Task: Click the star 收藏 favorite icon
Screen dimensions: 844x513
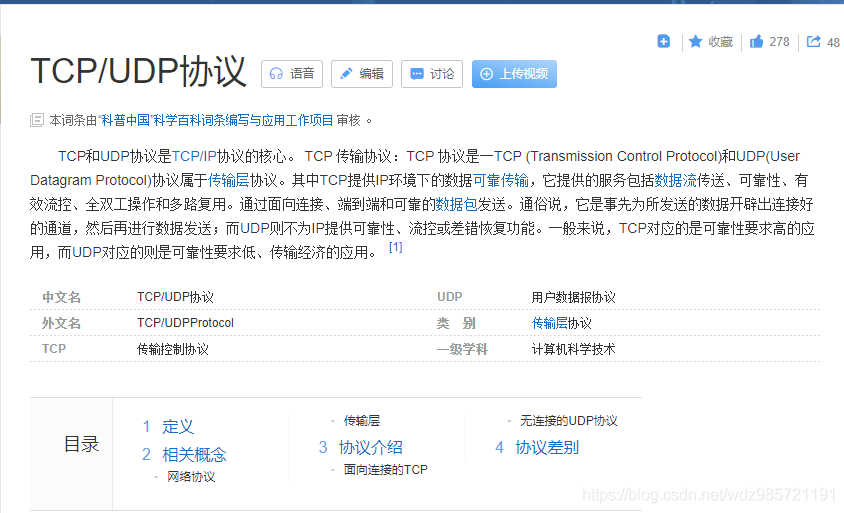Action: click(x=695, y=41)
